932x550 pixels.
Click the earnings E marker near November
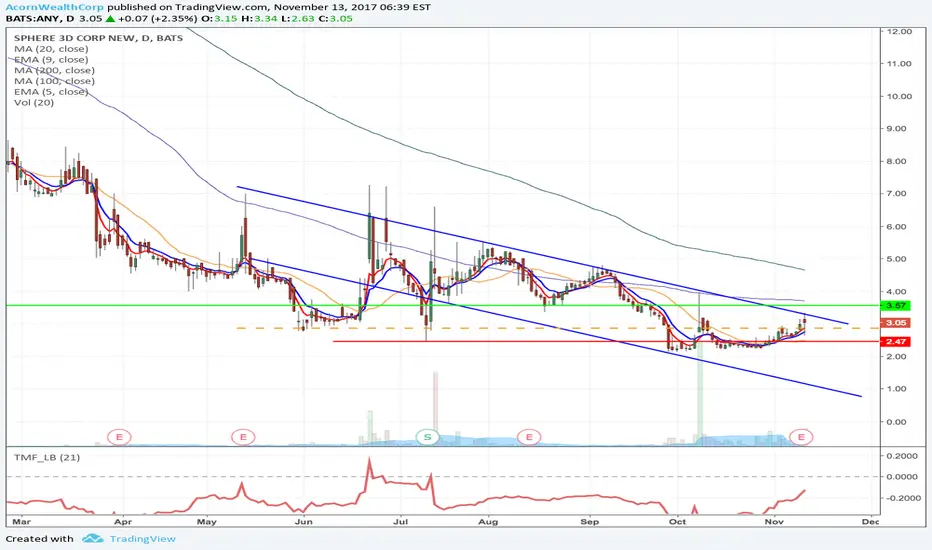click(x=801, y=437)
